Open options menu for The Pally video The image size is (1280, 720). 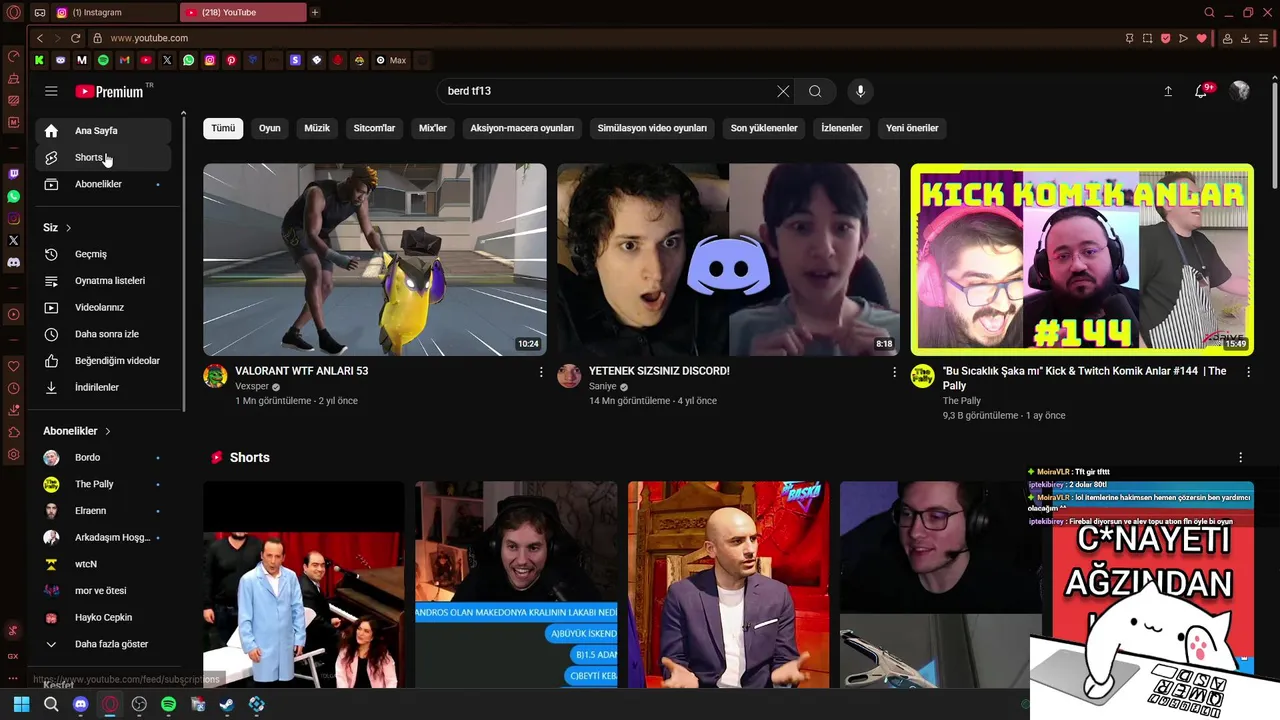(x=1248, y=372)
